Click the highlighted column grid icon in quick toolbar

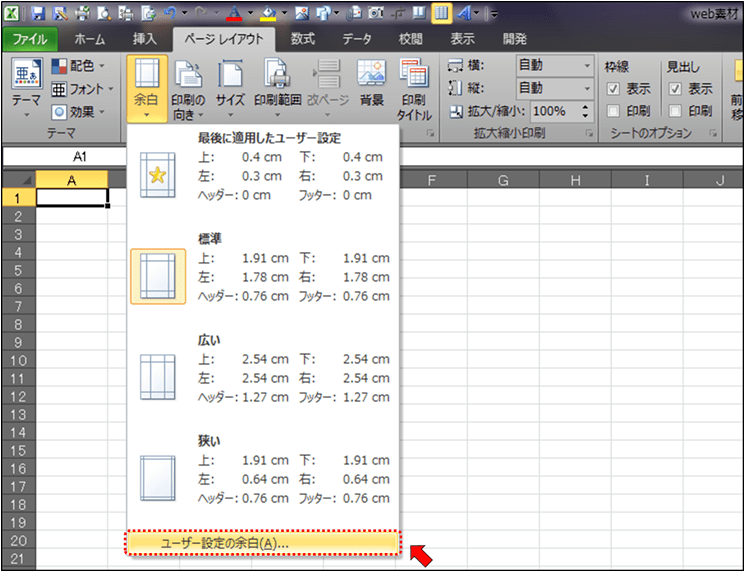point(441,13)
